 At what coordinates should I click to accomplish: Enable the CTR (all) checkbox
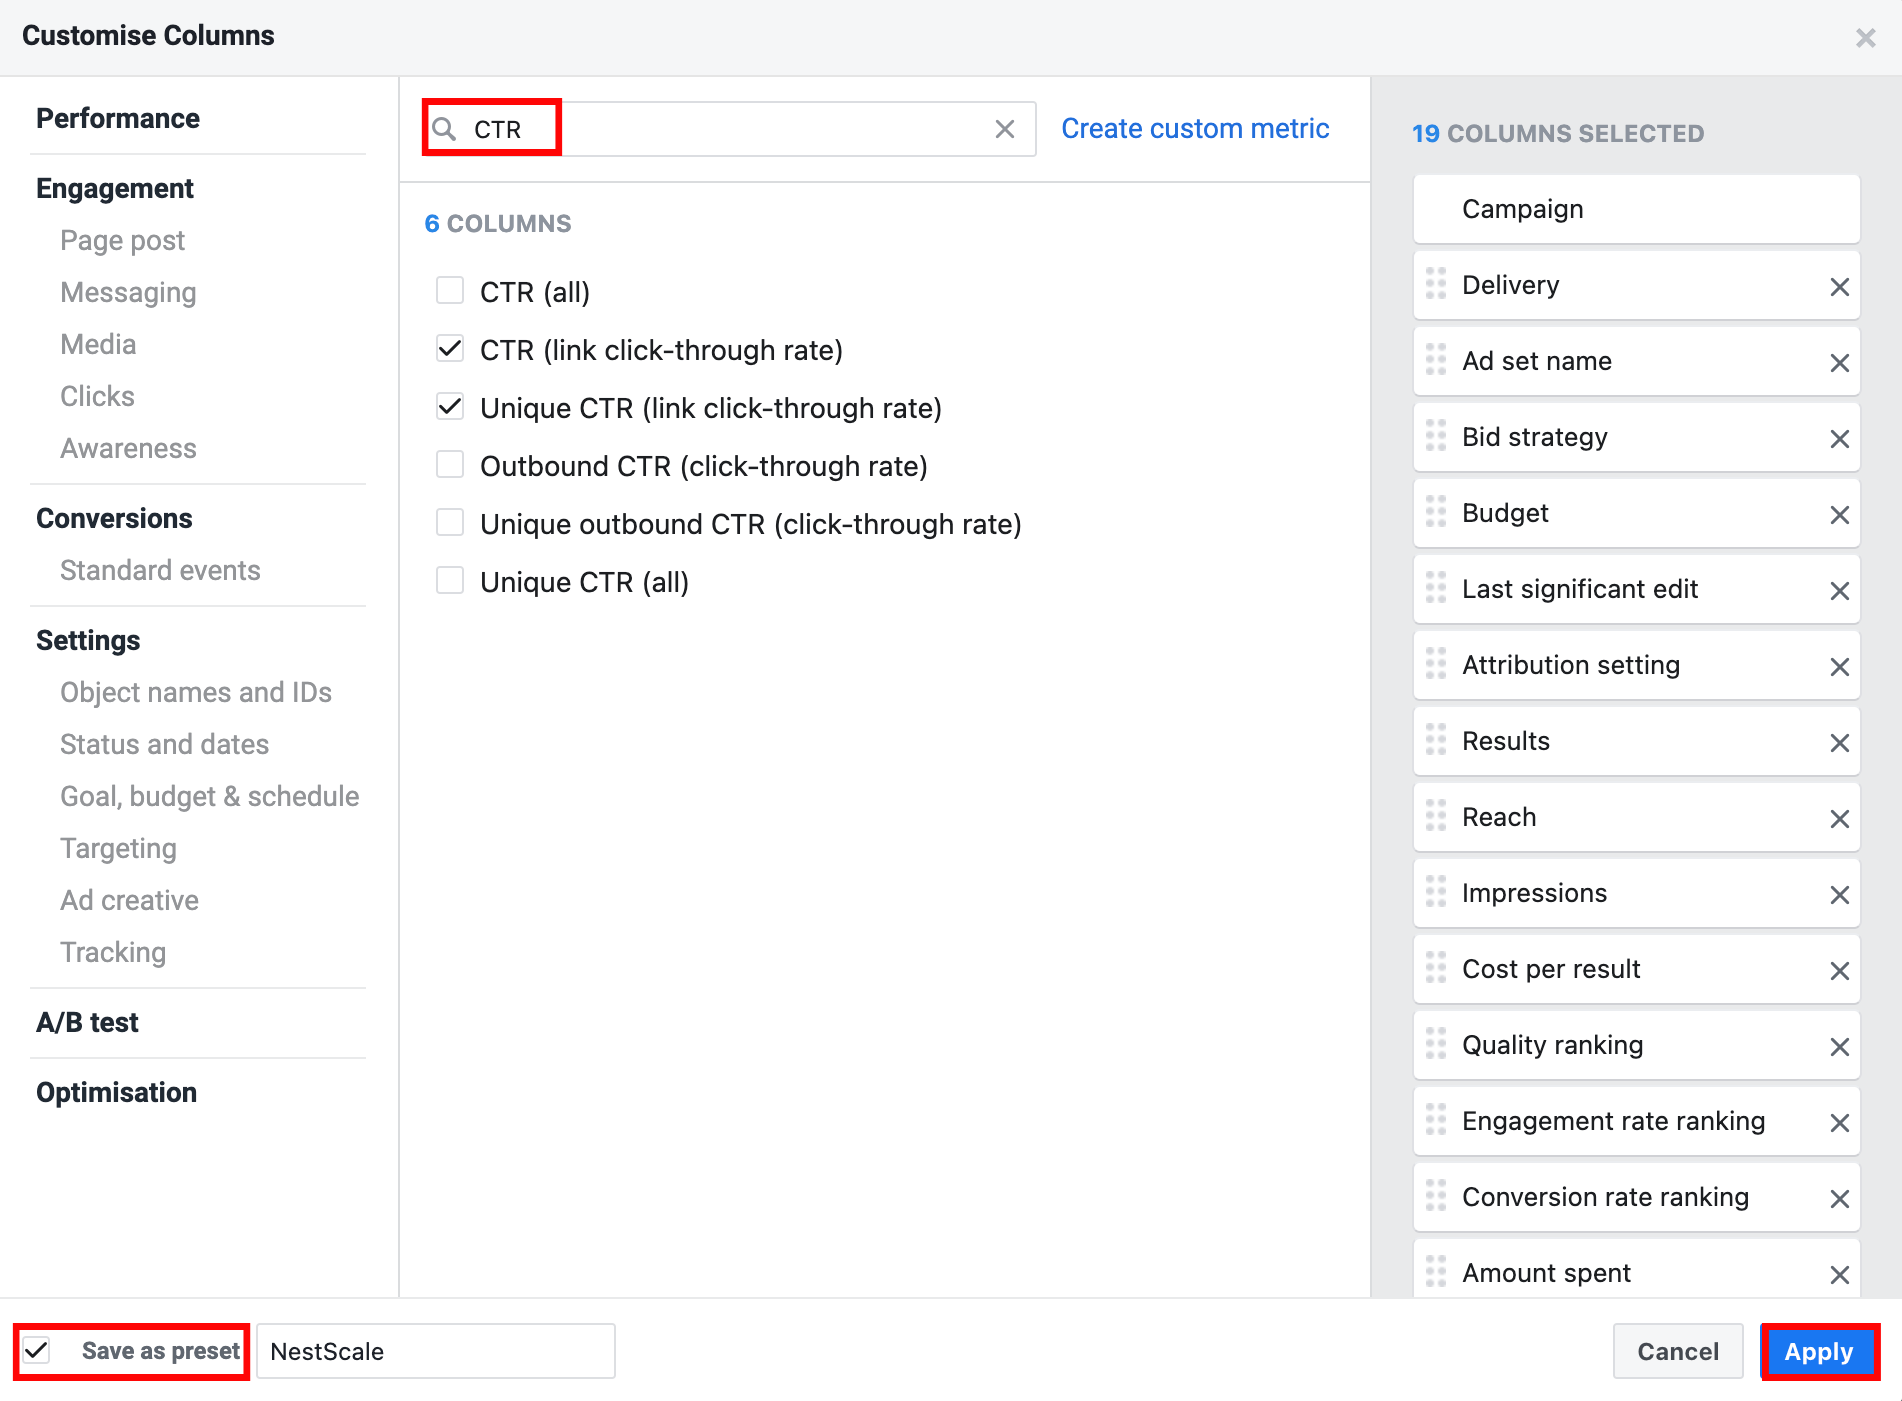(450, 291)
